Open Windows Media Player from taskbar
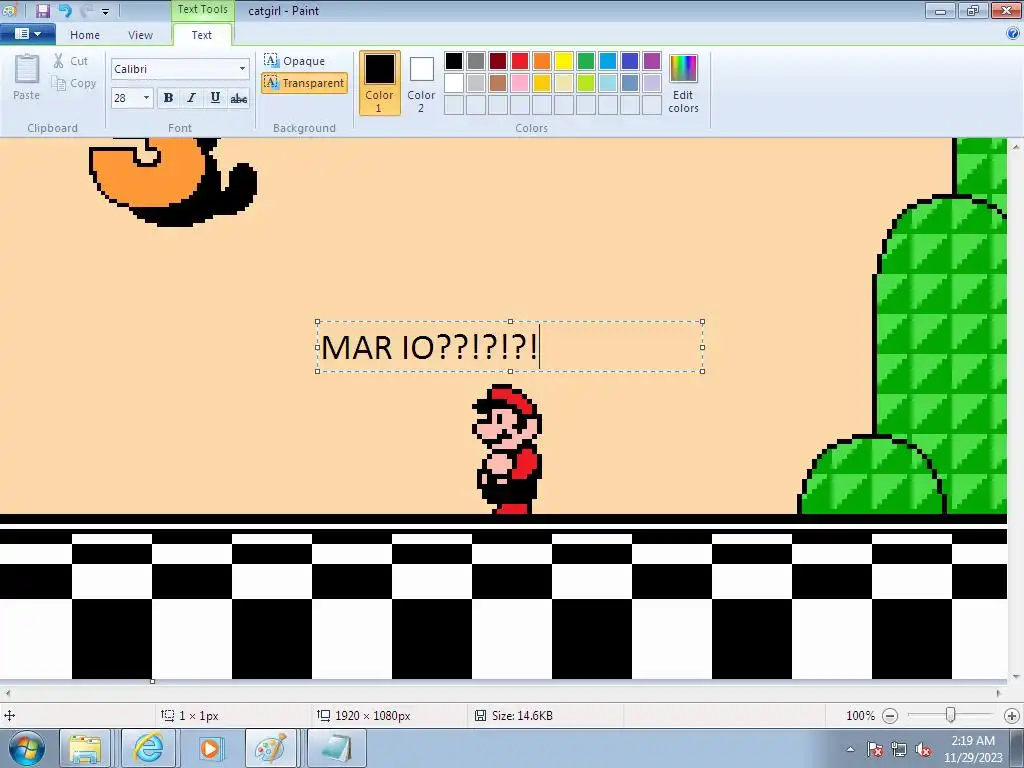 tap(210, 748)
